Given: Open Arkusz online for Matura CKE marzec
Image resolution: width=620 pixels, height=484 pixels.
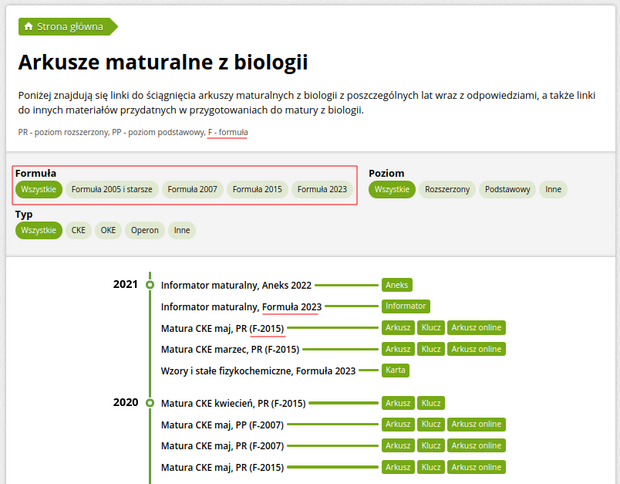Looking at the screenshot, I should (x=476, y=349).
